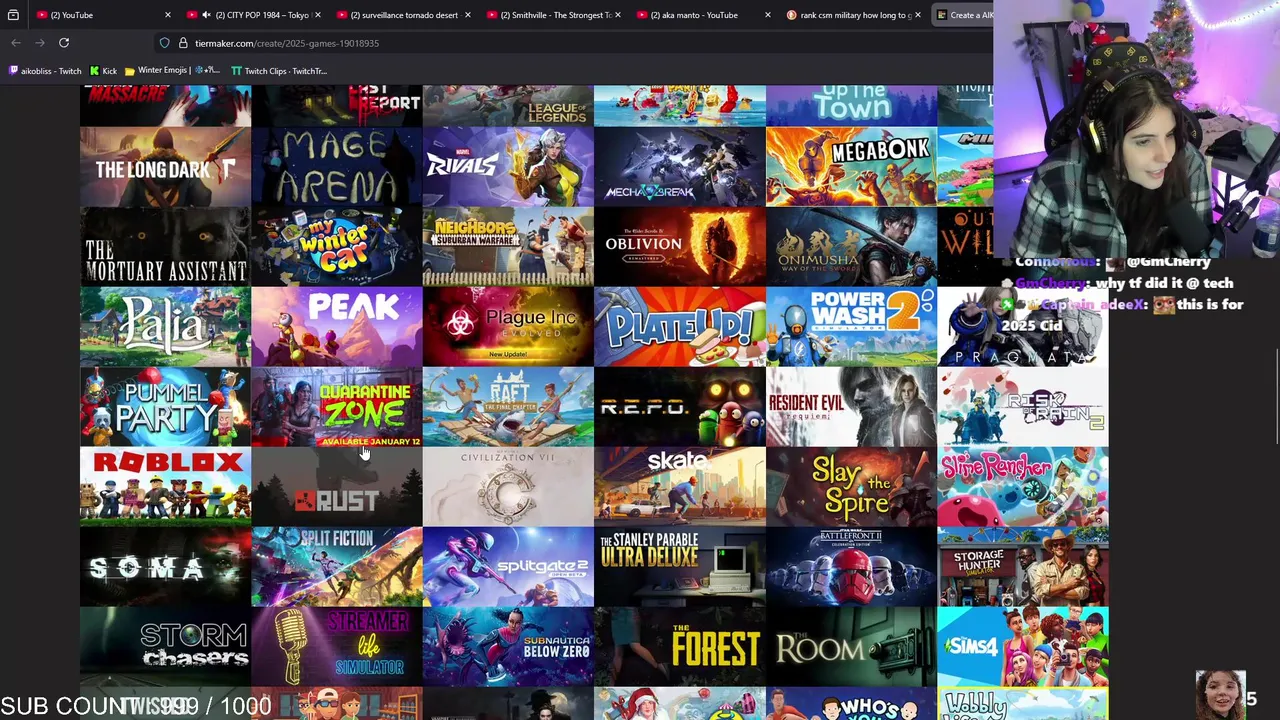Click the browser forward arrow
Viewport: 1280px width, 720px height.
pos(40,43)
